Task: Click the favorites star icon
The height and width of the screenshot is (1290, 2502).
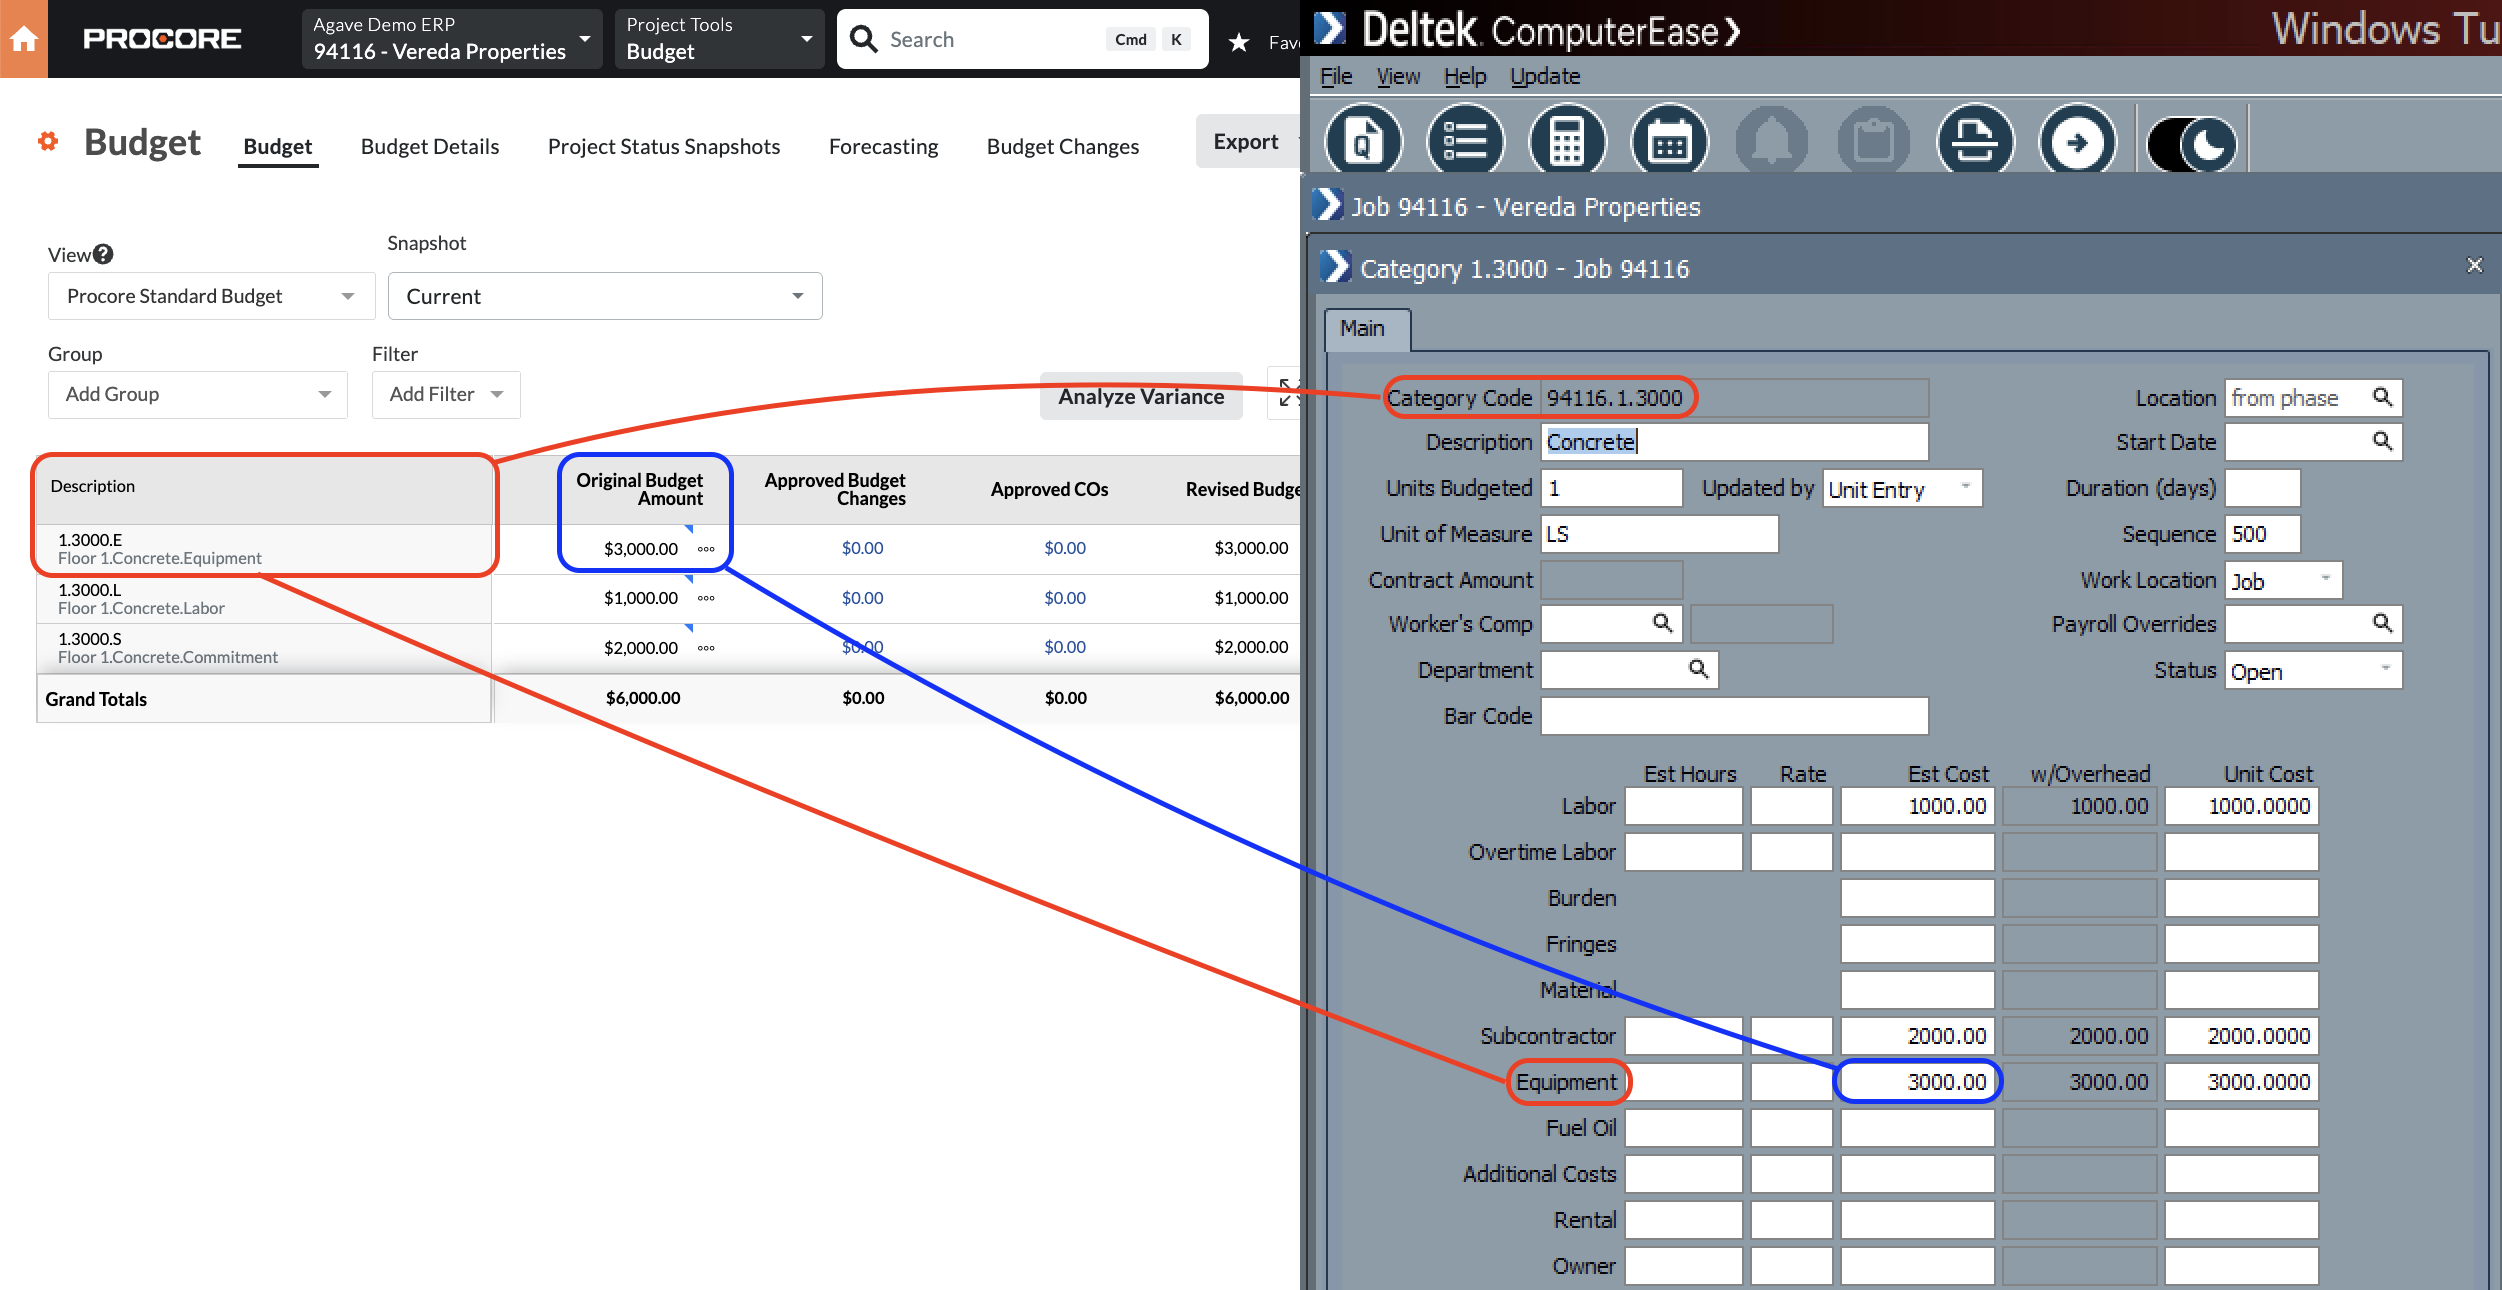Action: pyautogui.click(x=1239, y=42)
